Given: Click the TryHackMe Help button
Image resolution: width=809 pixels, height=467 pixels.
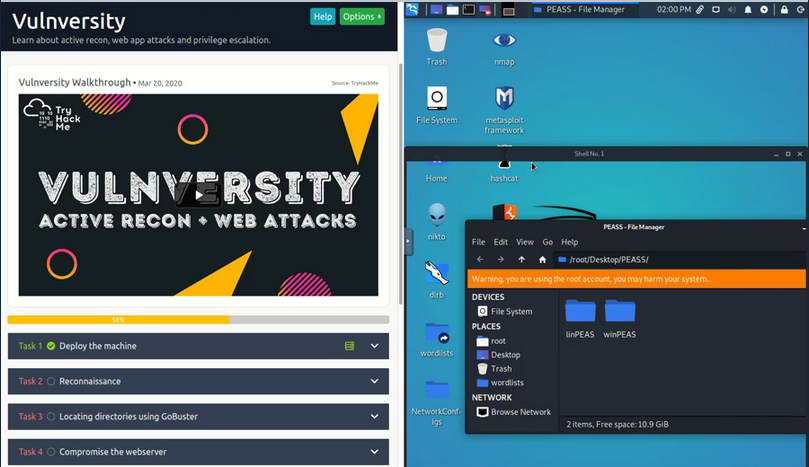Looking at the screenshot, I should 322,17.
